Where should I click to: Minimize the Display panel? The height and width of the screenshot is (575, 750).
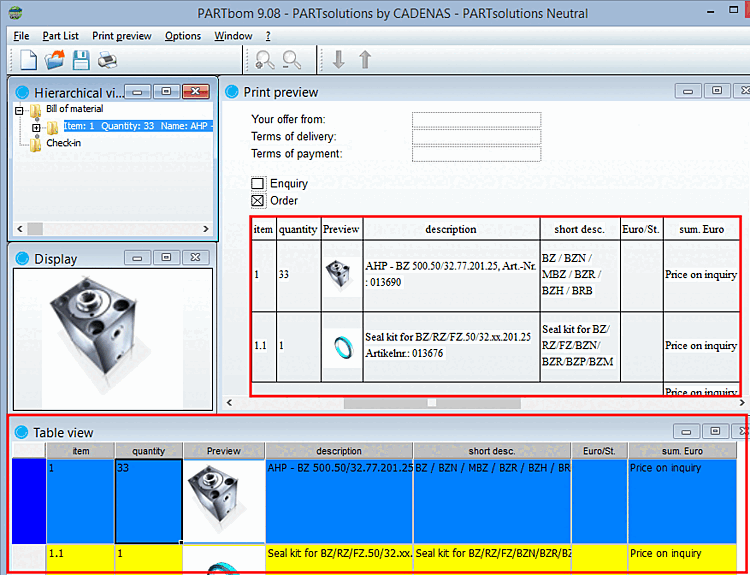(x=137, y=258)
